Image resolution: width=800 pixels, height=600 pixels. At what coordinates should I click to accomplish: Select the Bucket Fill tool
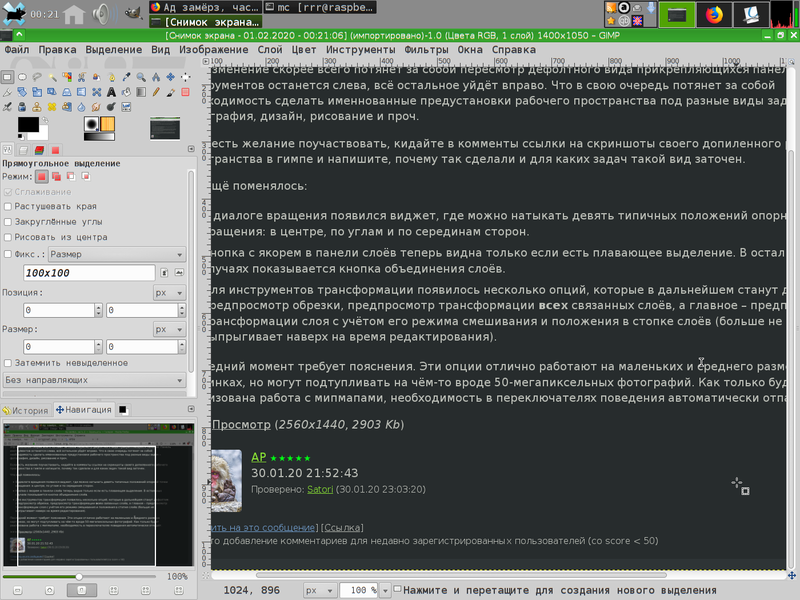tap(126, 92)
